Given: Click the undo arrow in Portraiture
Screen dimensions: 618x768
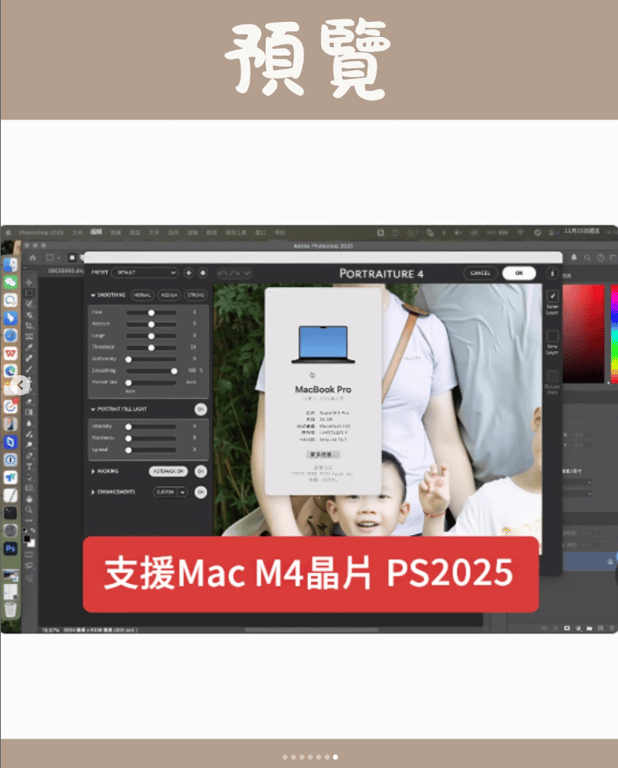Looking at the screenshot, I should pos(222,273).
